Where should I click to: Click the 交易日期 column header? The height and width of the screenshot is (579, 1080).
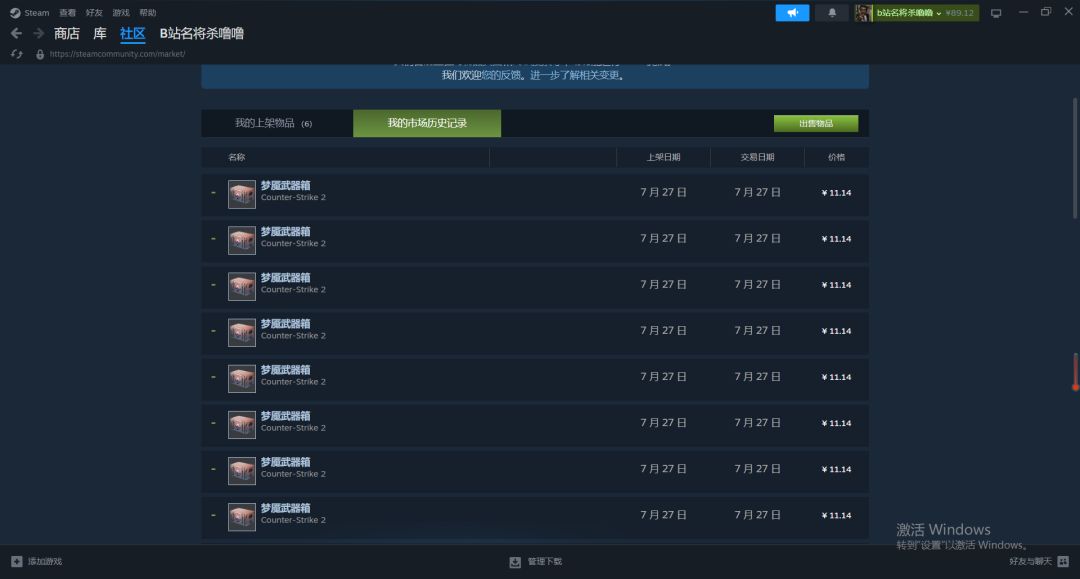[x=757, y=157]
